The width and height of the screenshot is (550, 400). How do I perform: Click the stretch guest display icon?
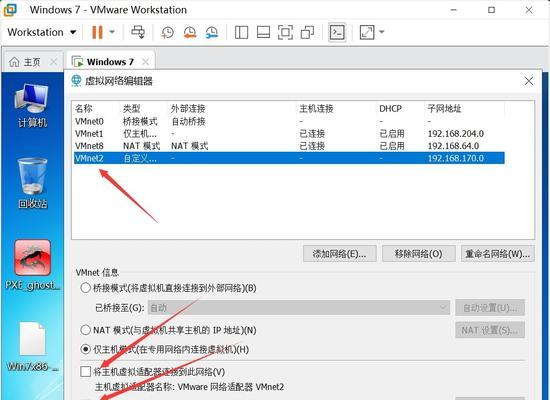367,32
